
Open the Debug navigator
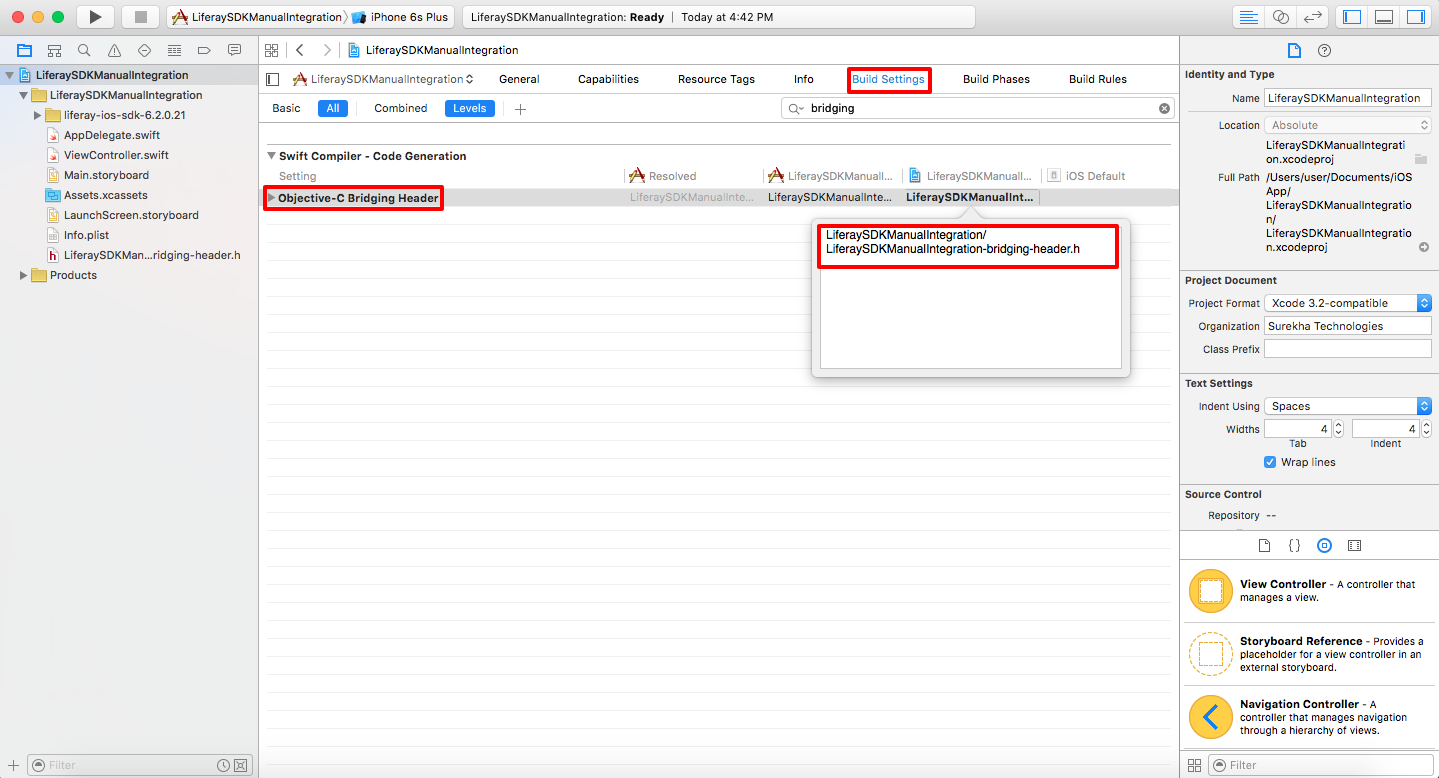tap(174, 50)
